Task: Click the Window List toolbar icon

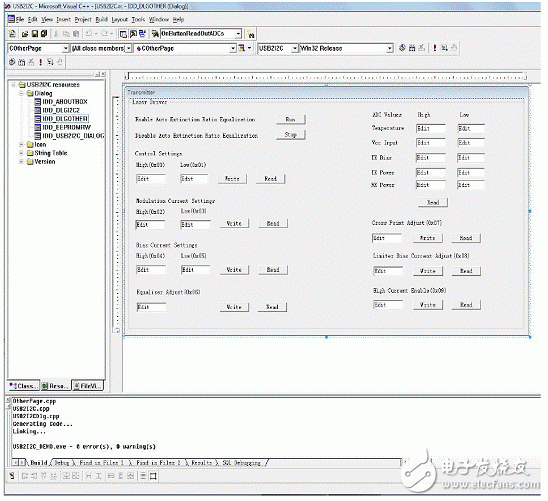Action: pyautogui.click(x=142, y=34)
